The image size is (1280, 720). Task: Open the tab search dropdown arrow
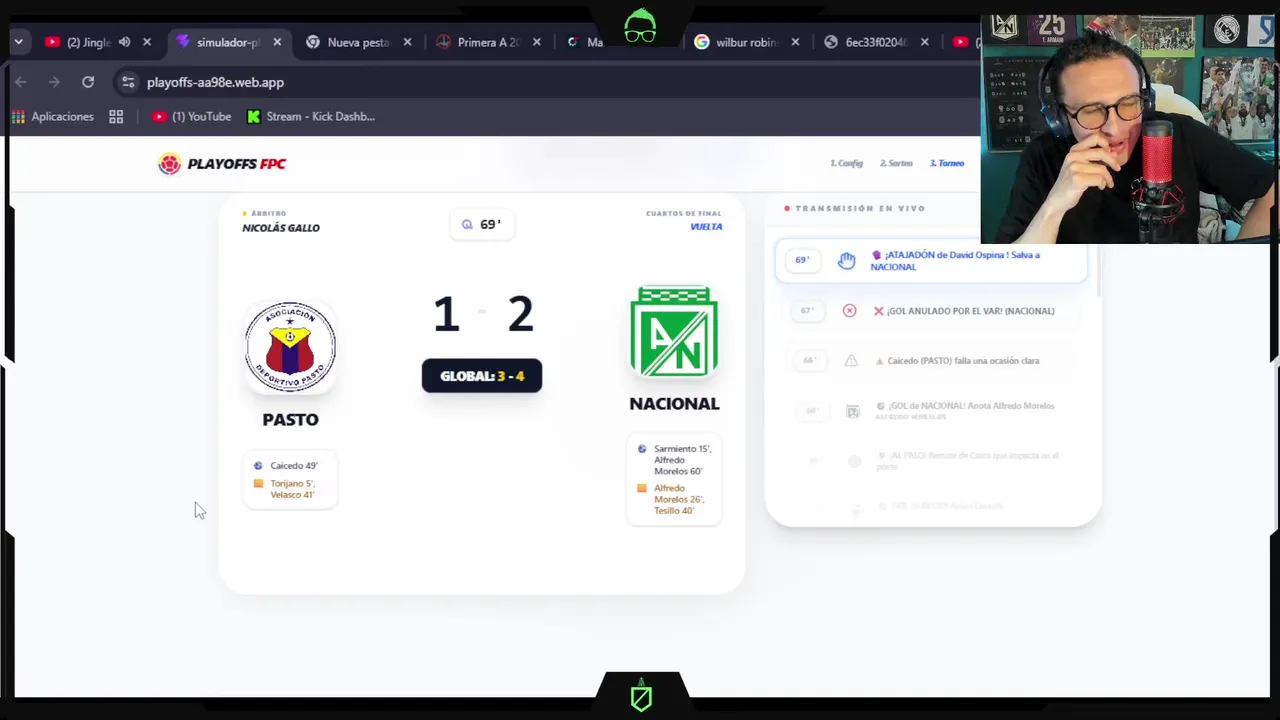point(19,42)
